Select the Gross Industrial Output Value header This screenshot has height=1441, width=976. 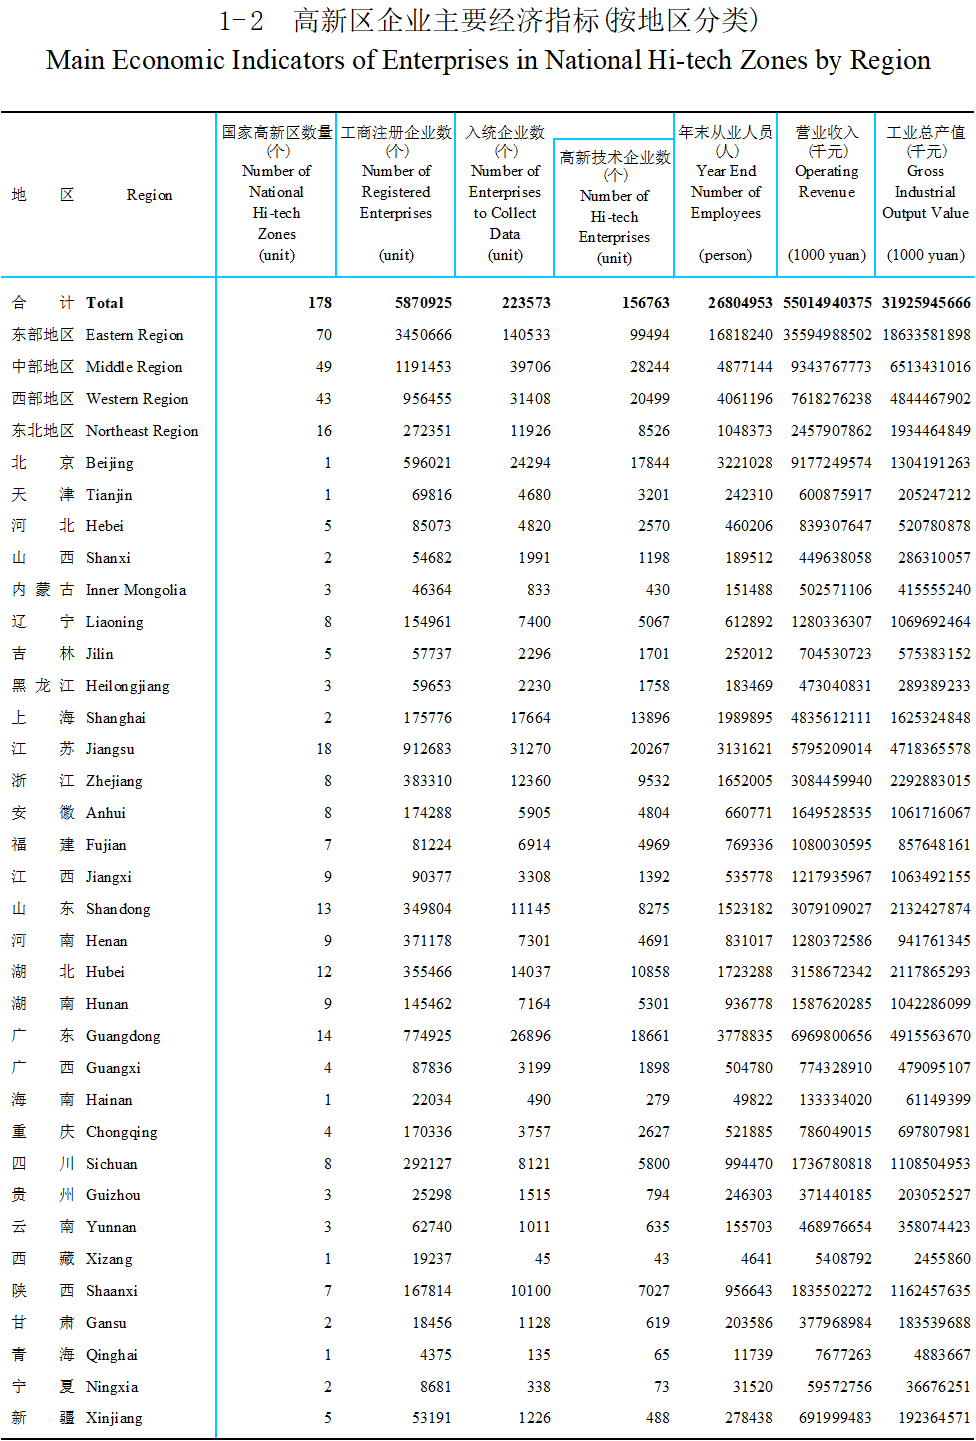pos(925,193)
